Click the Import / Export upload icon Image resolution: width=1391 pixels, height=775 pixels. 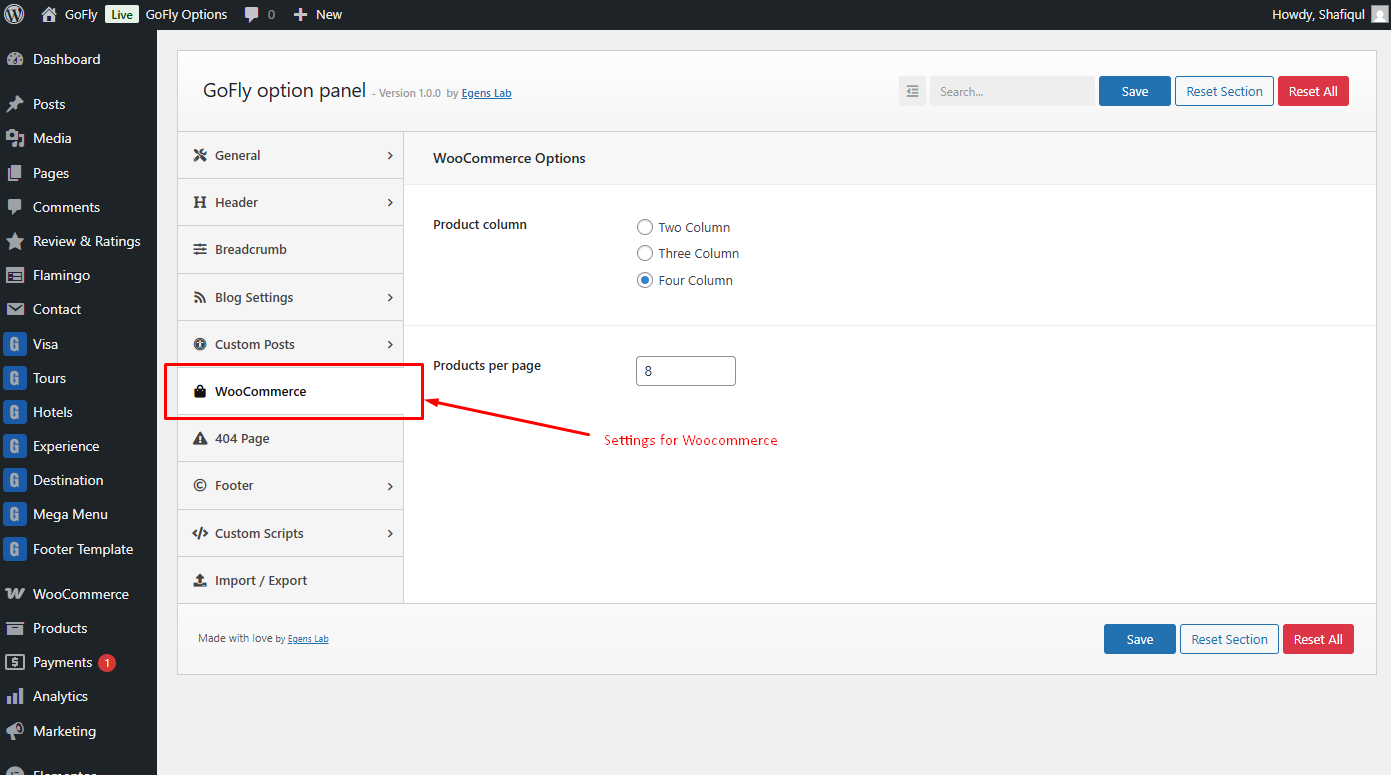tap(200, 580)
